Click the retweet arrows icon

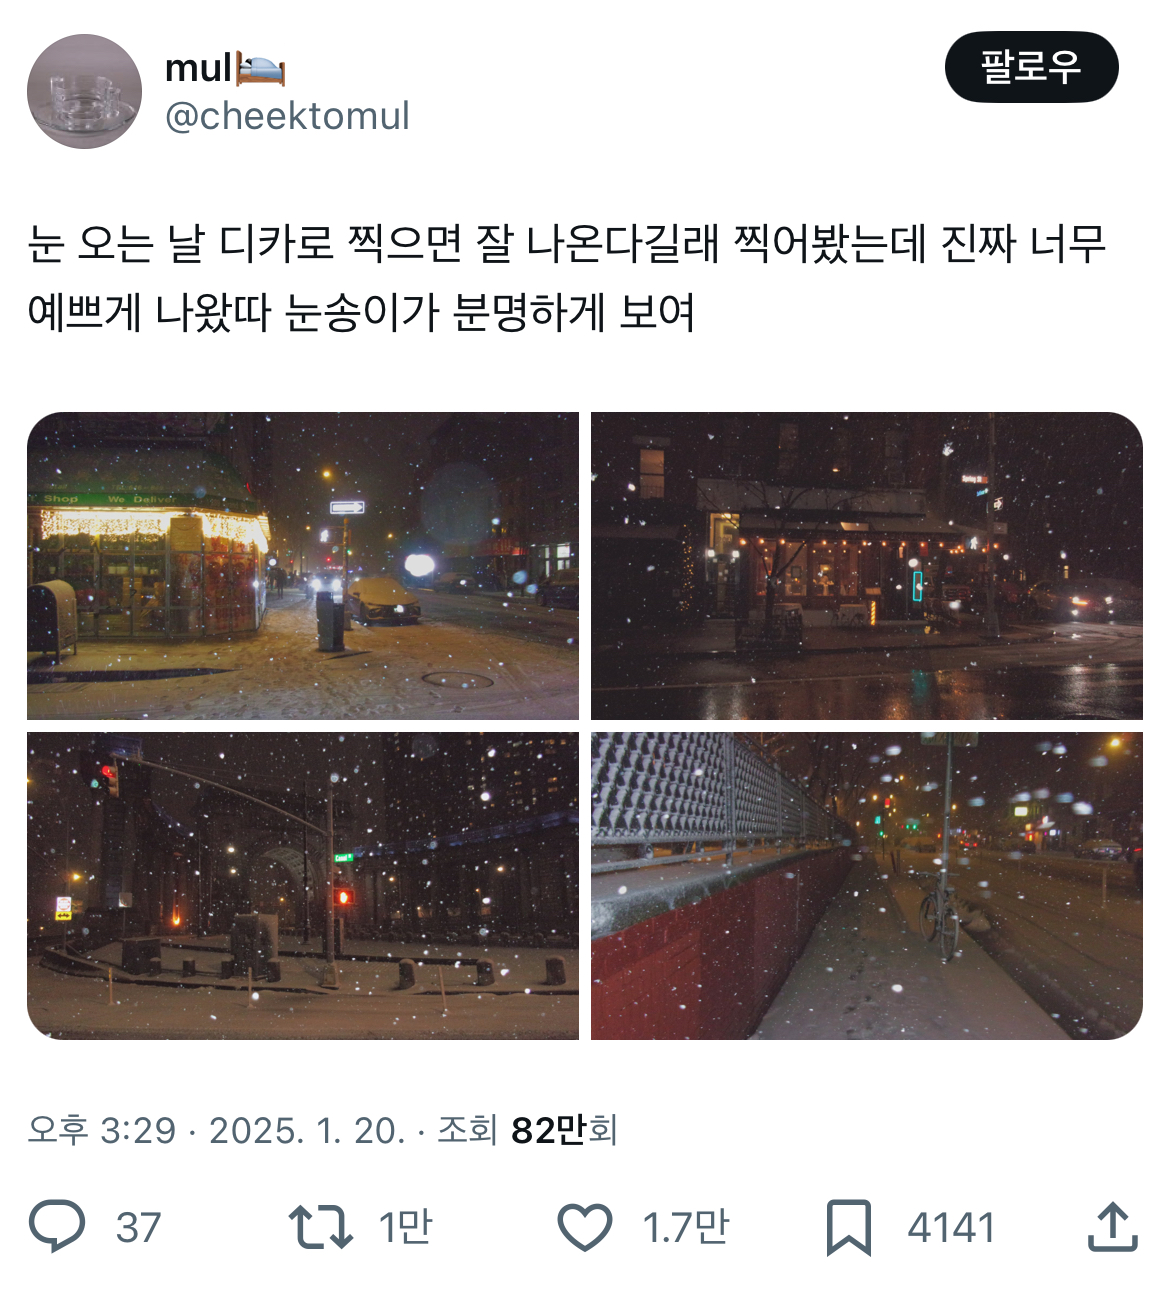(x=320, y=1227)
